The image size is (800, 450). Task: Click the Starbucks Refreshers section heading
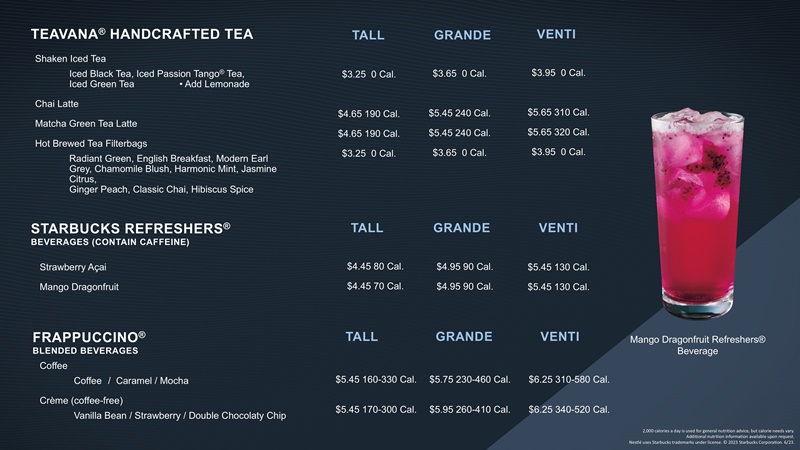pos(131,228)
